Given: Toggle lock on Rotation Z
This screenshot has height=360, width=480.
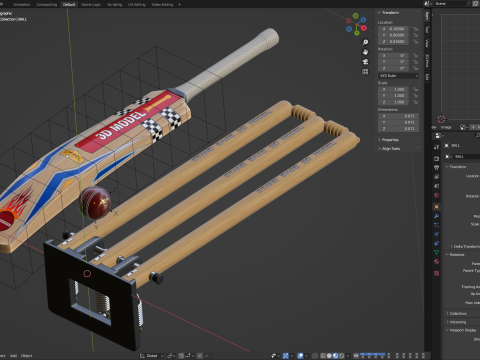Looking at the screenshot, I should 416,68.
